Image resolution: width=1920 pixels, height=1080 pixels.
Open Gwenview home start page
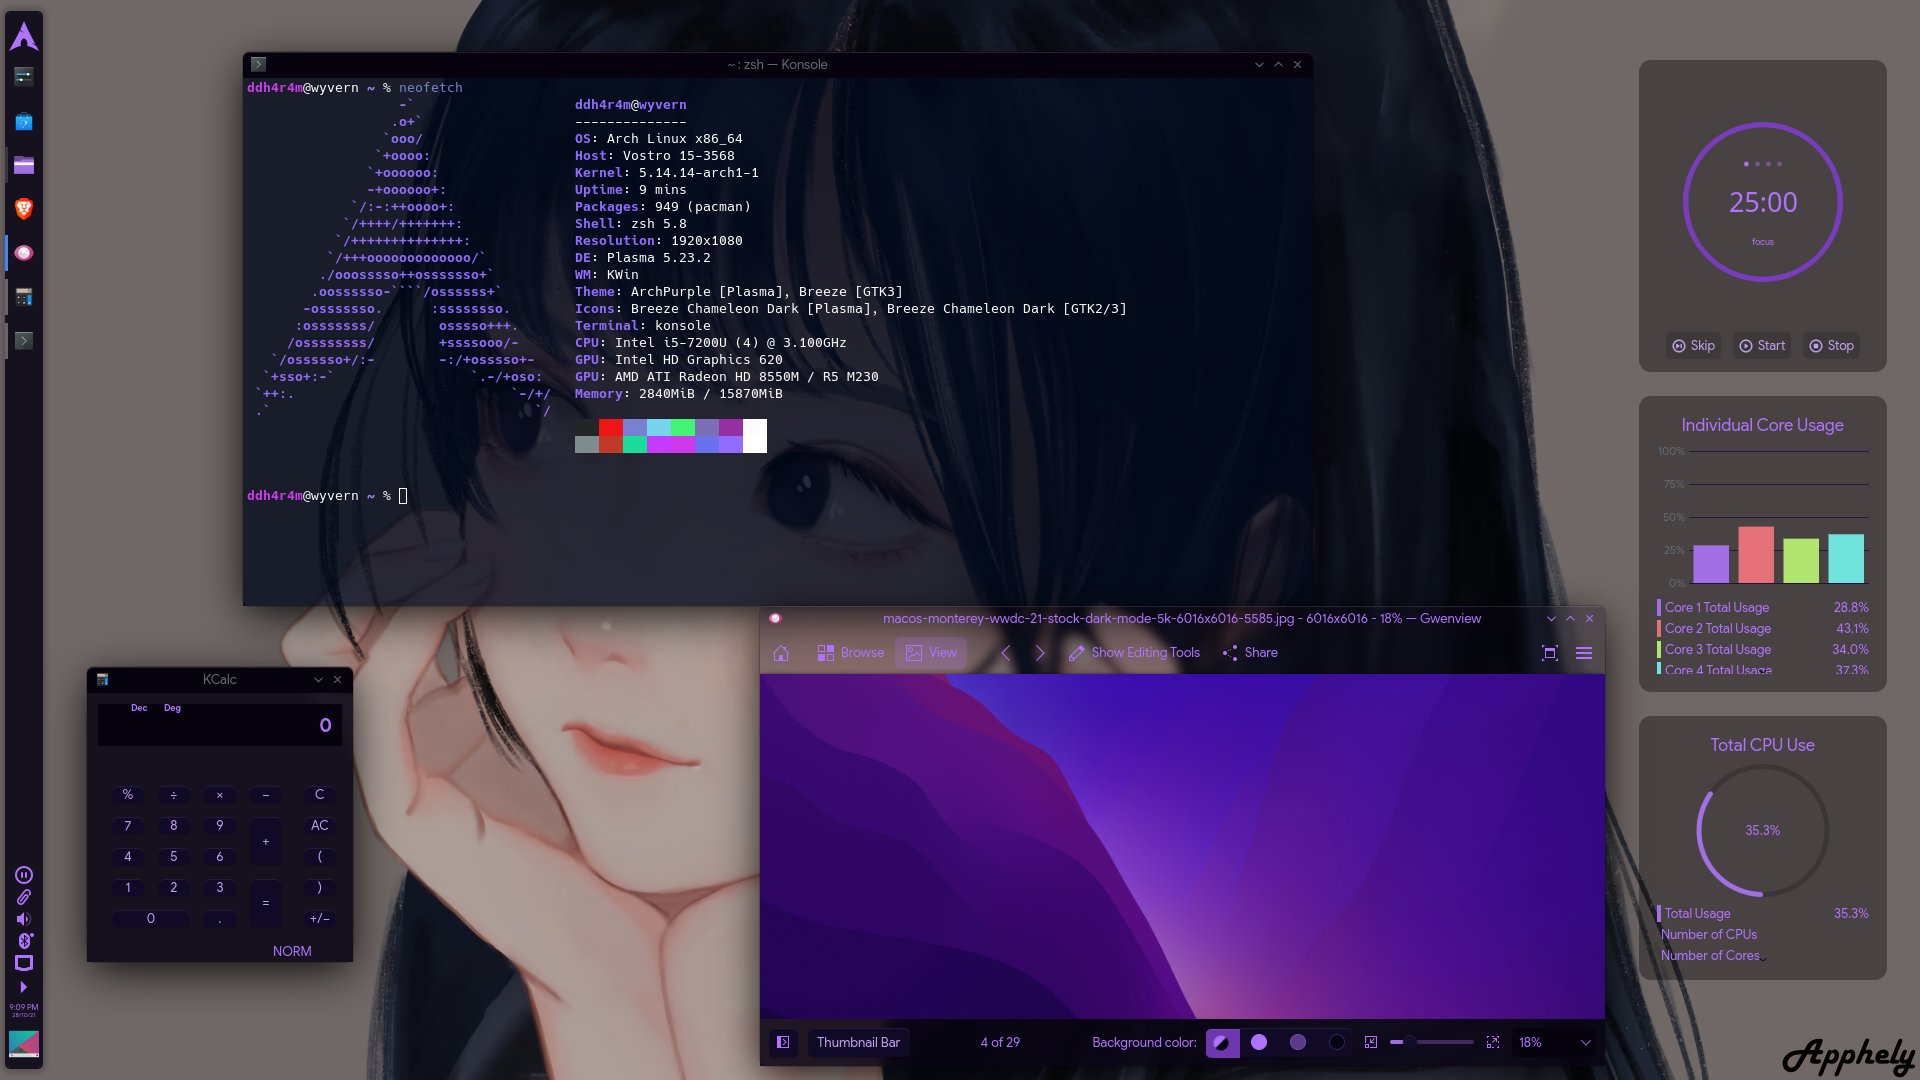(781, 653)
